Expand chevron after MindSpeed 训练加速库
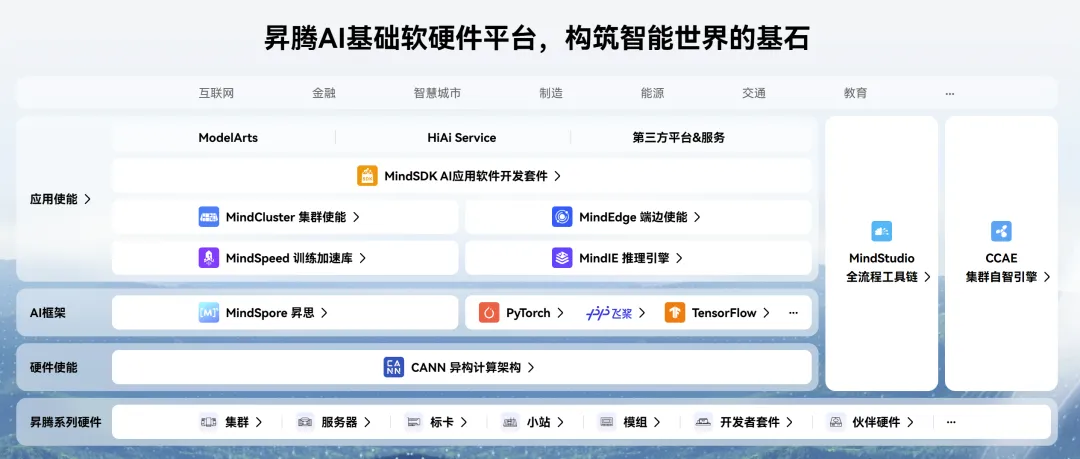The width and height of the screenshot is (1080, 459). (x=362, y=258)
